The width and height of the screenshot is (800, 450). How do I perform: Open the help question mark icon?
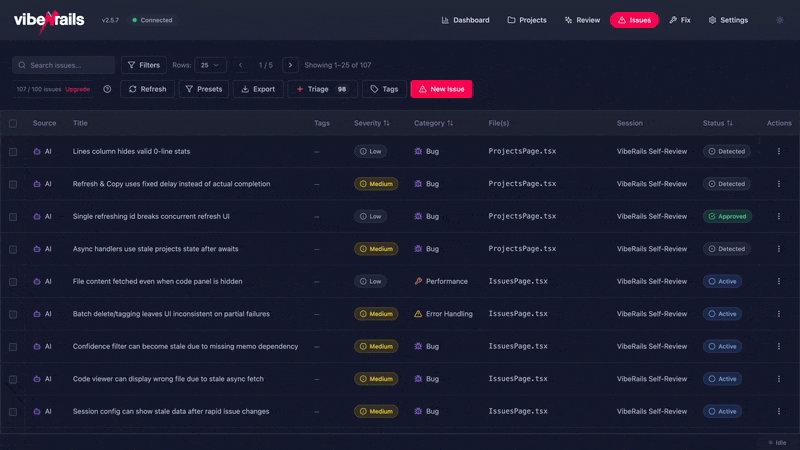click(107, 89)
